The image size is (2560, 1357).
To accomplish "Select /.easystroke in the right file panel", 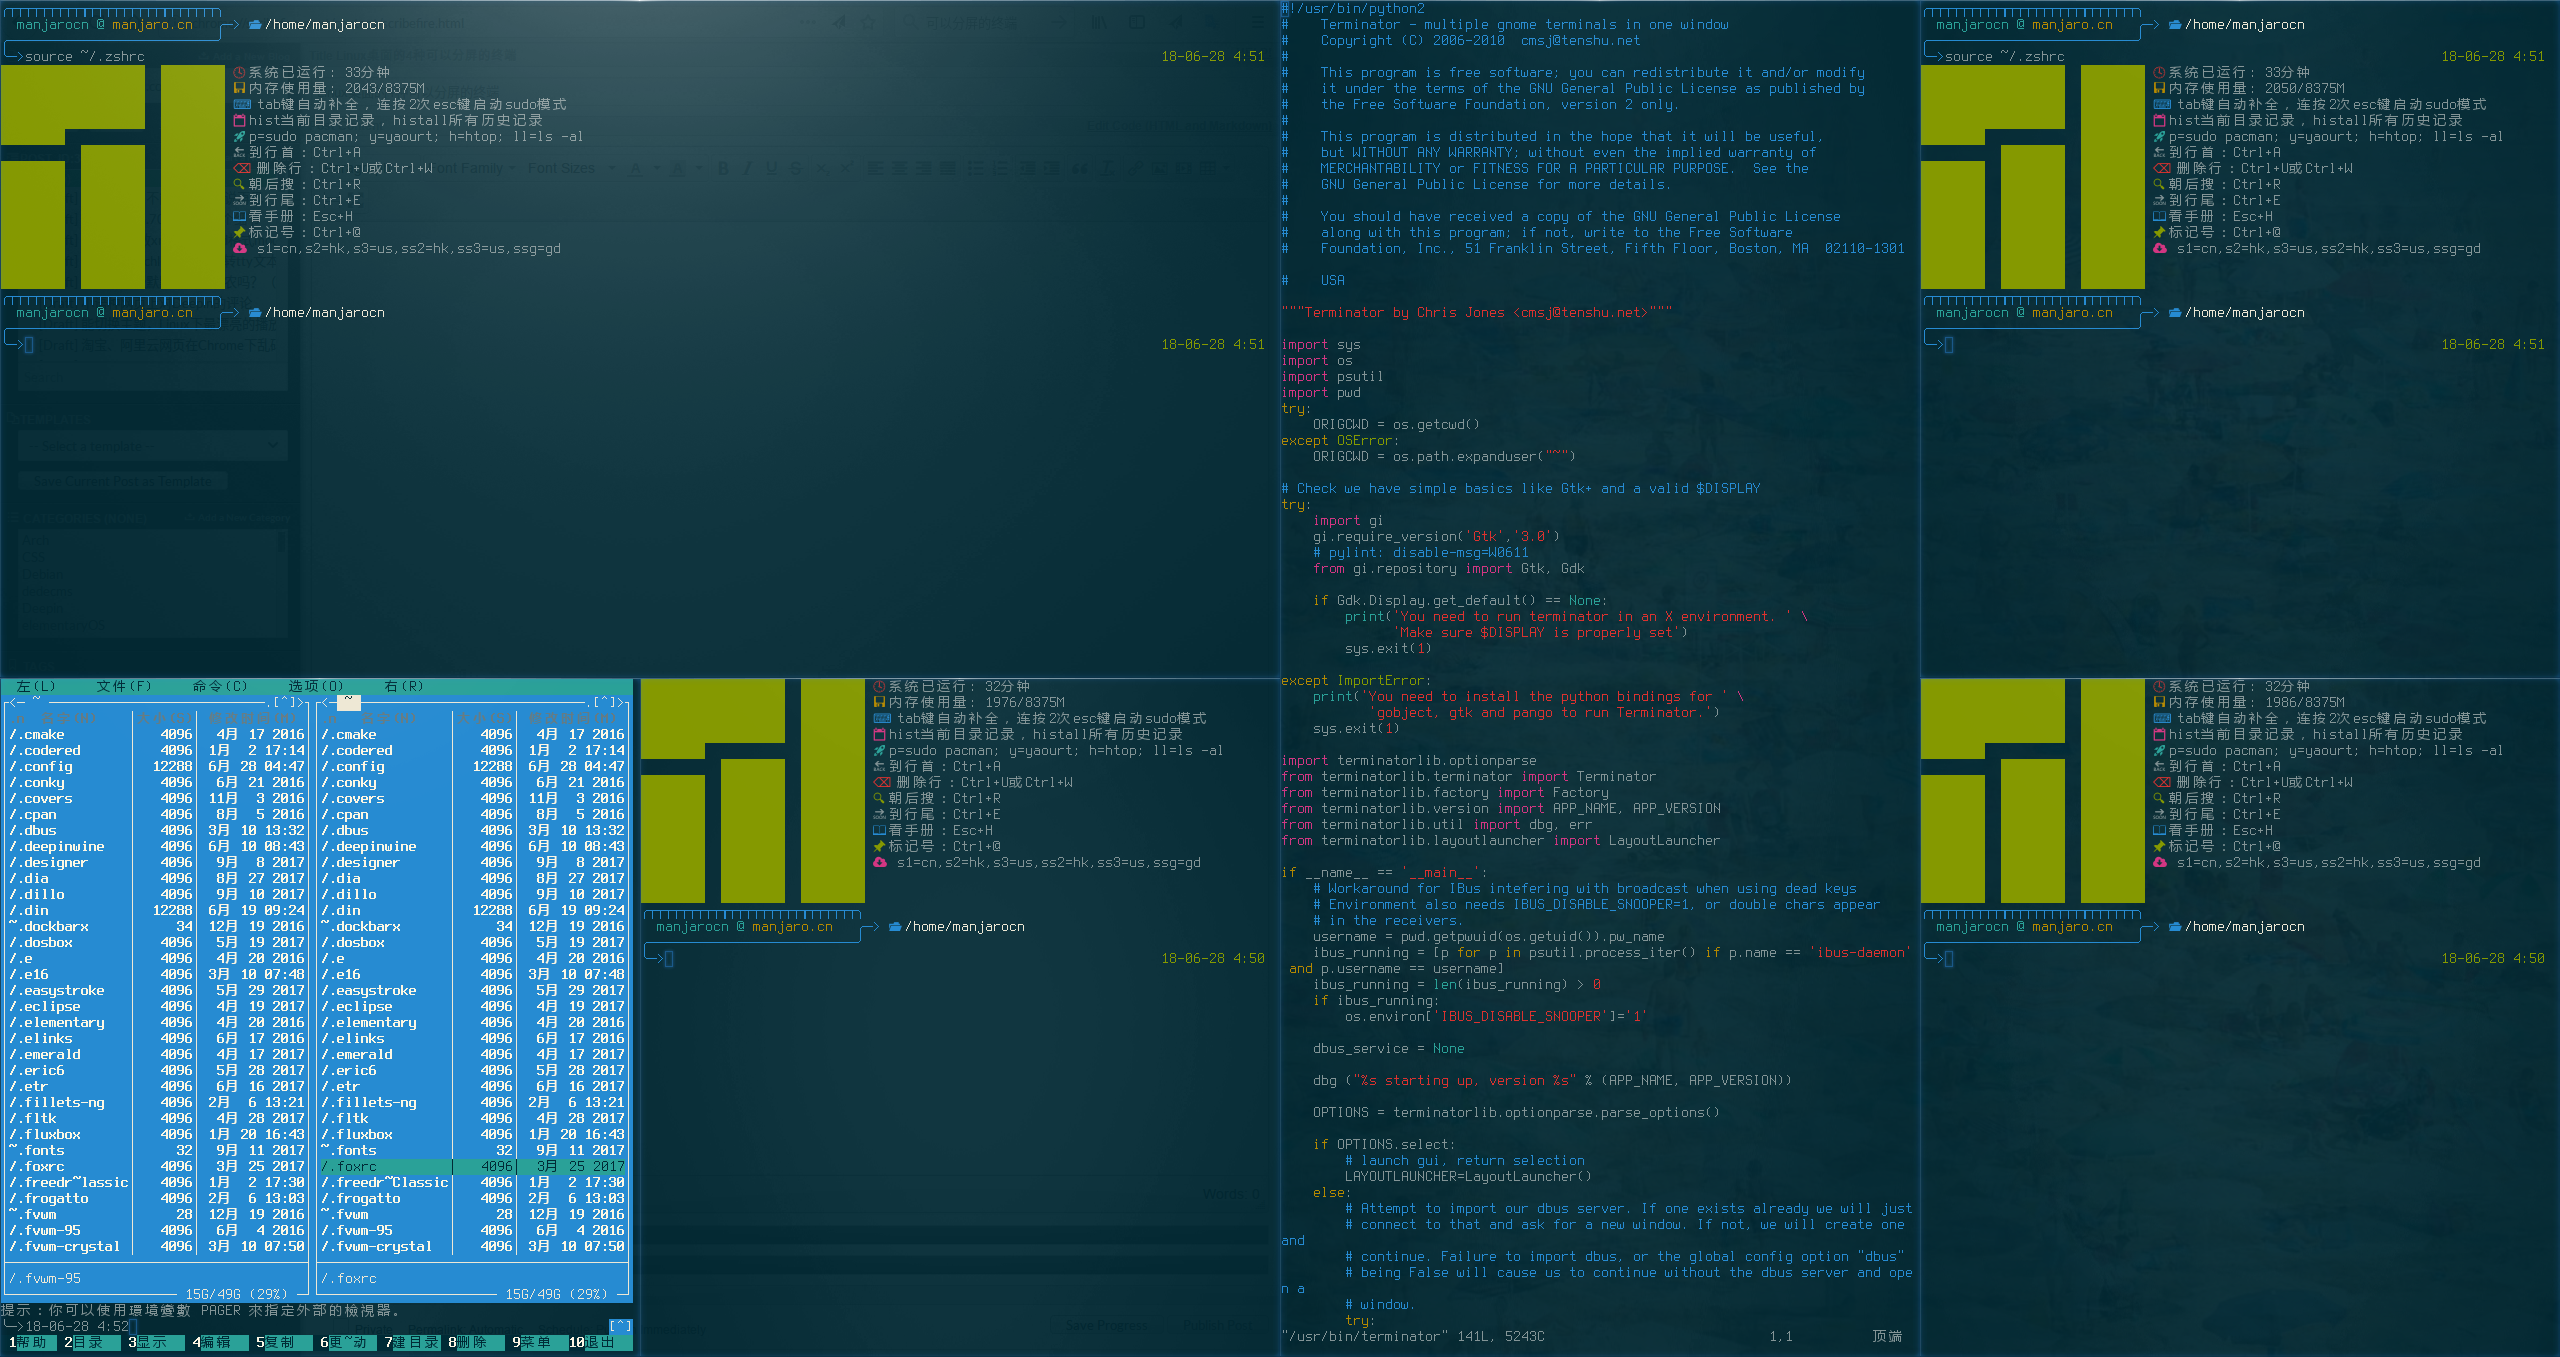I will (472, 990).
